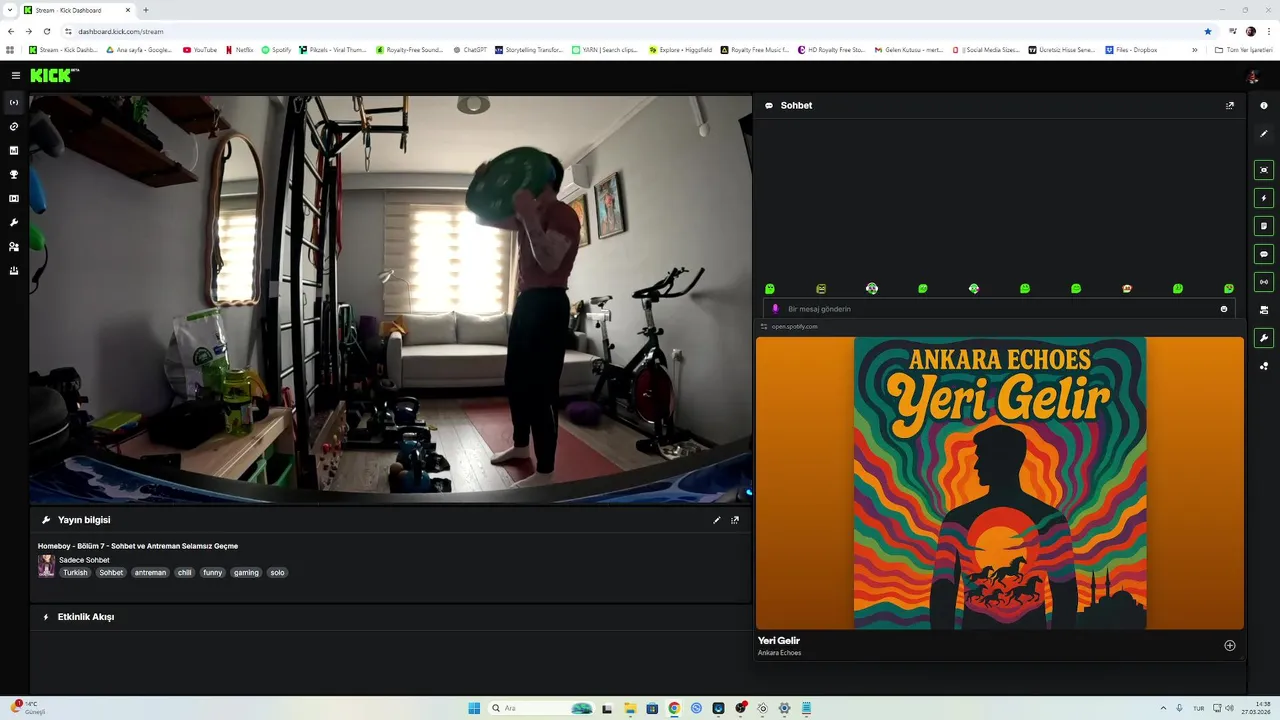The image size is (1280, 720).
Task: Click the user avatar at top right
Action: (1252, 76)
